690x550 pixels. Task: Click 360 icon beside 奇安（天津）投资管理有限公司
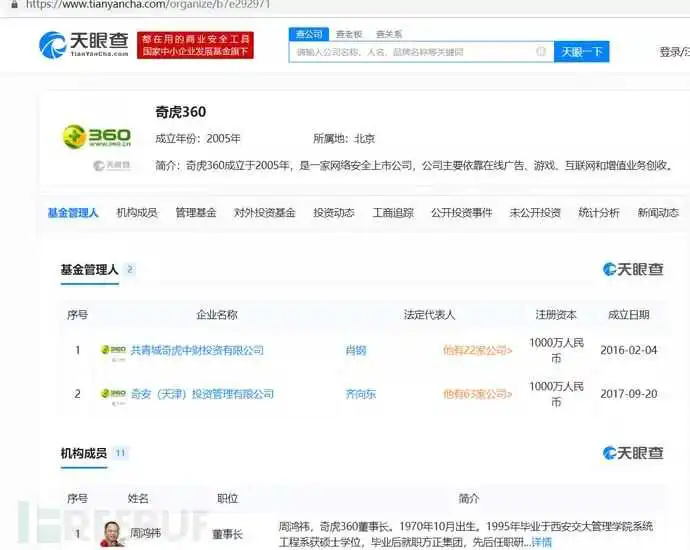pos(114,394)
